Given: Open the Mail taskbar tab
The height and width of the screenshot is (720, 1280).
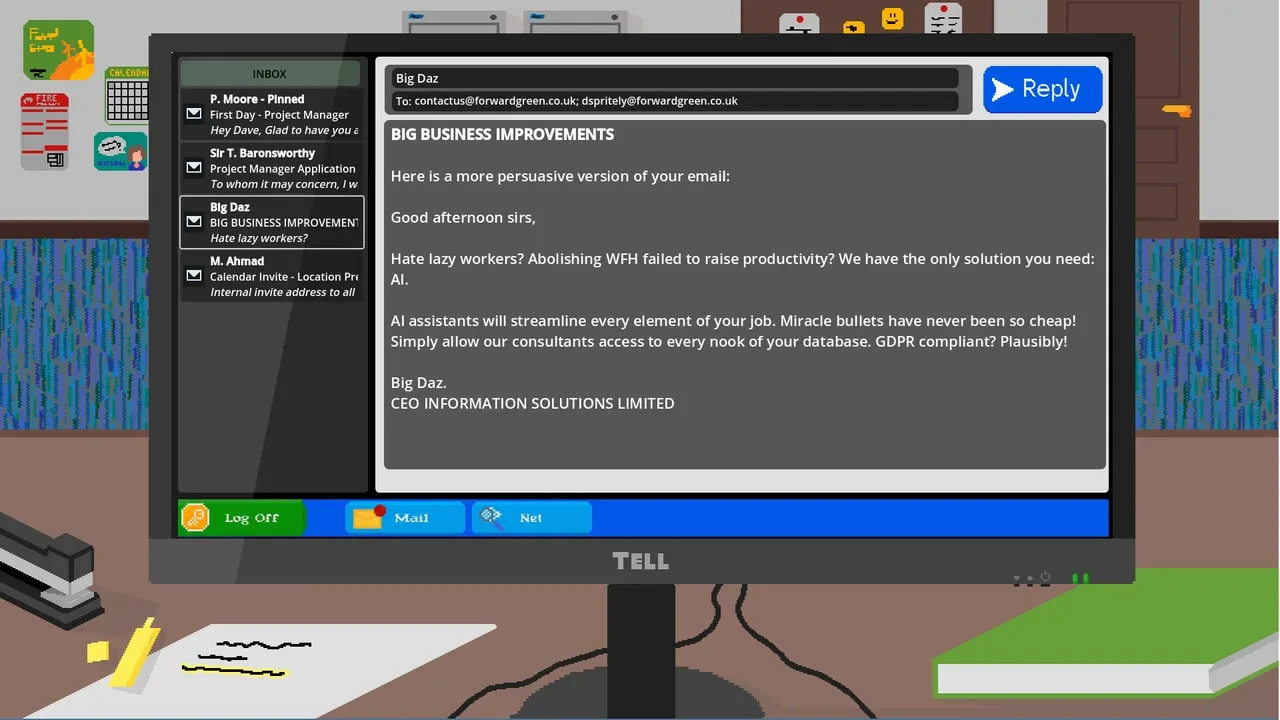Looking at the screenshot, I should coord(405,517).
